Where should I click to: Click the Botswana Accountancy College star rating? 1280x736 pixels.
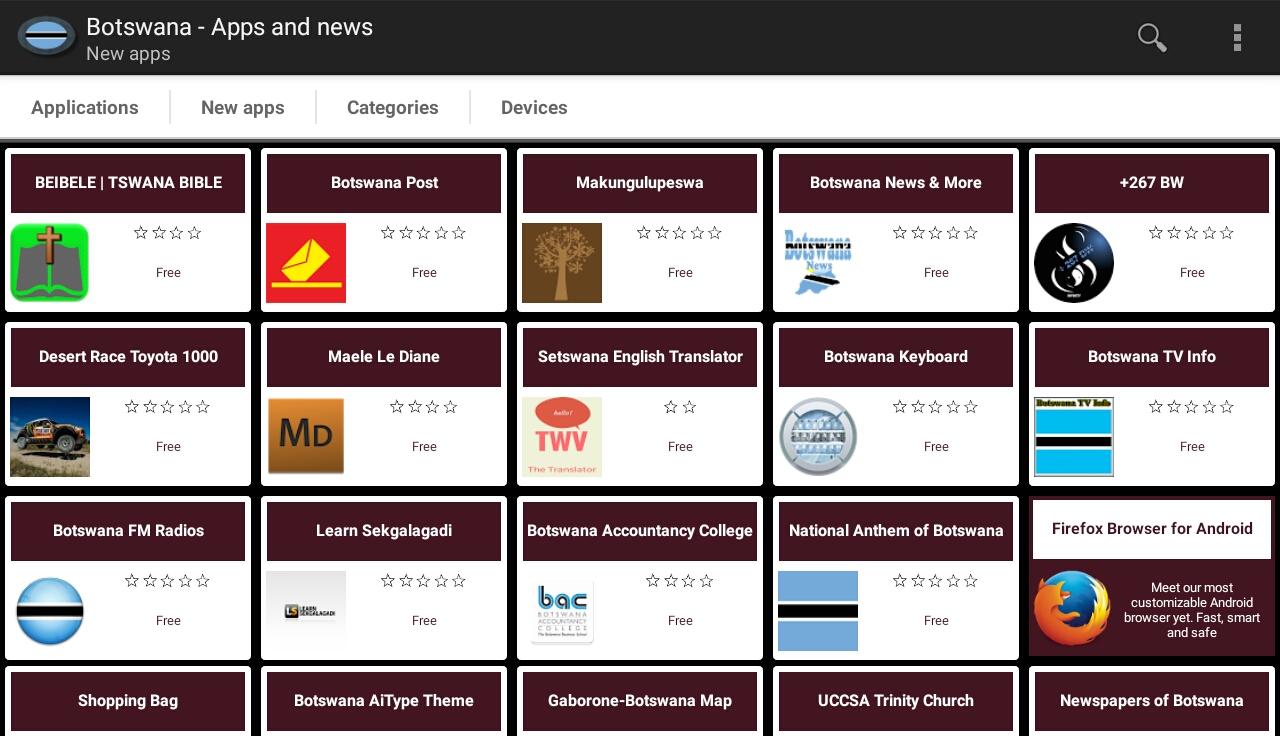[680, 581]
